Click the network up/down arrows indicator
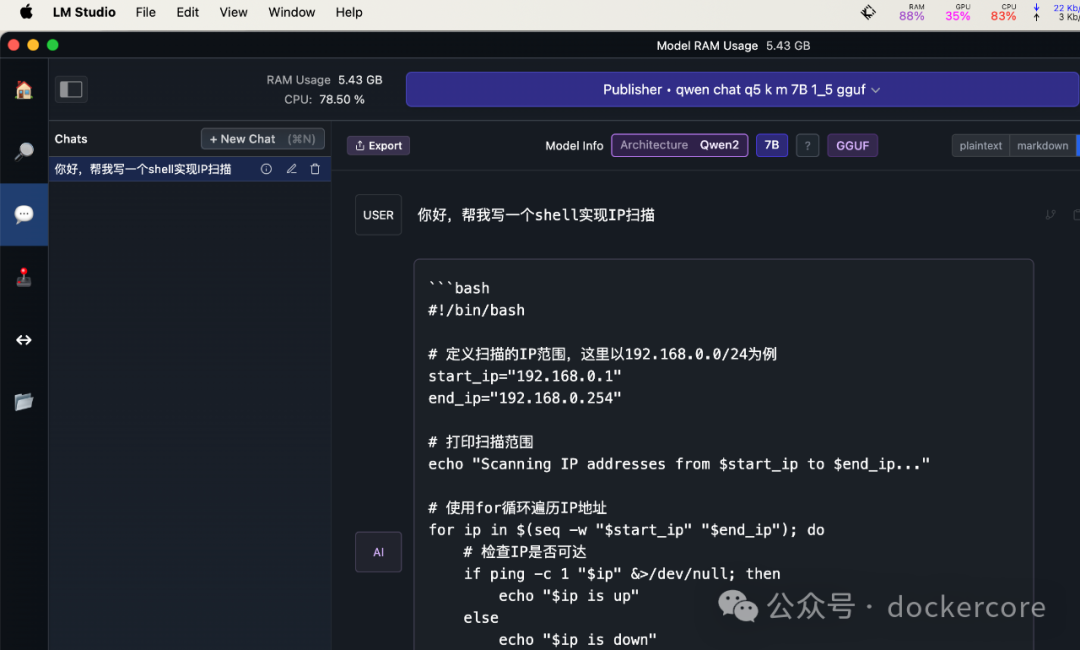The image size is (1080, 650). click(x=1036, y=12)
